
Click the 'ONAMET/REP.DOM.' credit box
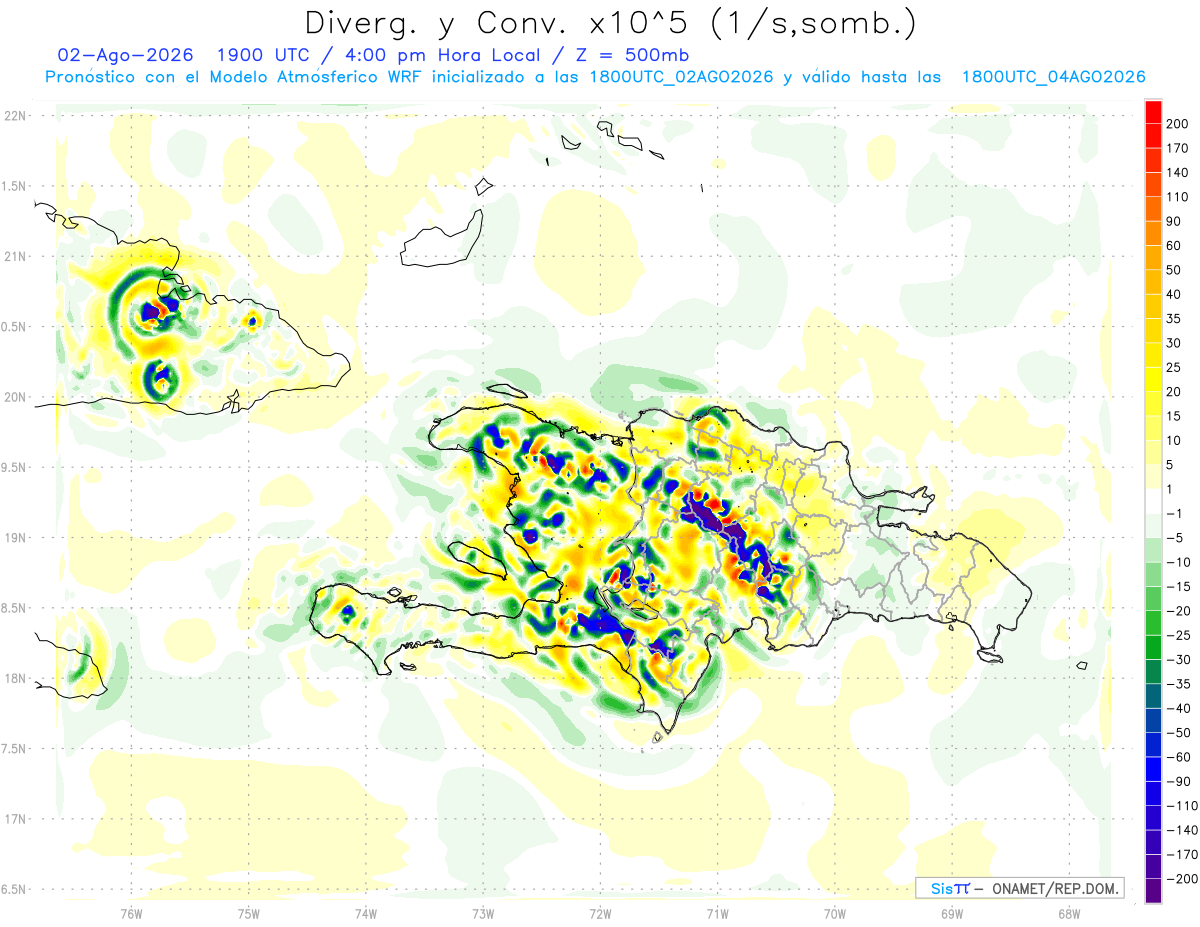[x=1019, y=888]
